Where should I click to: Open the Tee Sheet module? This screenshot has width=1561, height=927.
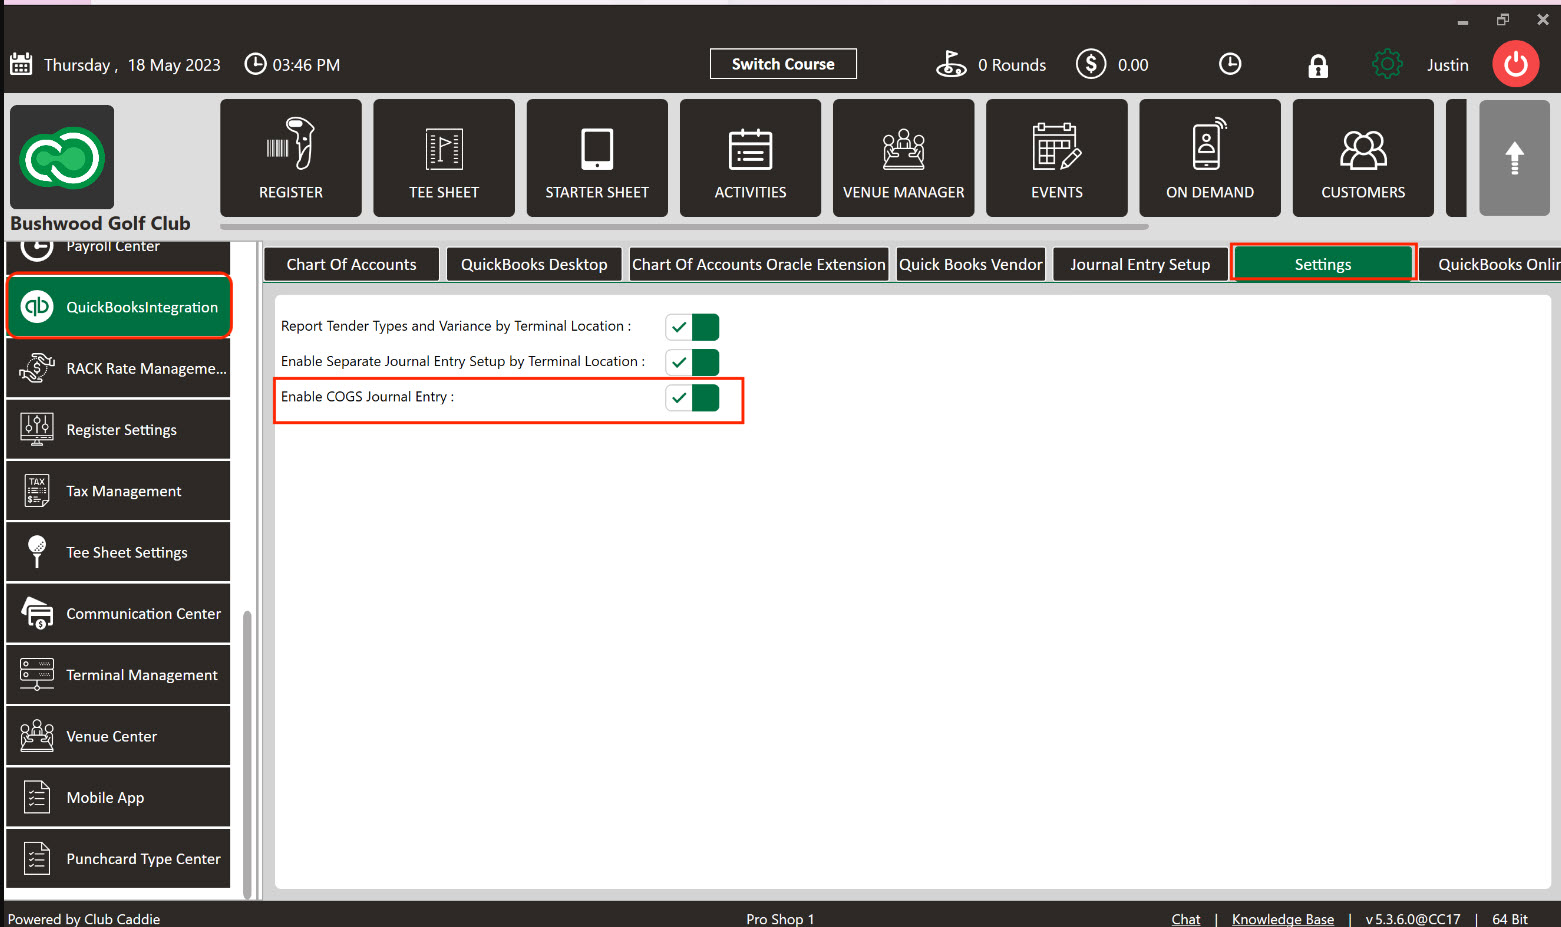[444, 158]
